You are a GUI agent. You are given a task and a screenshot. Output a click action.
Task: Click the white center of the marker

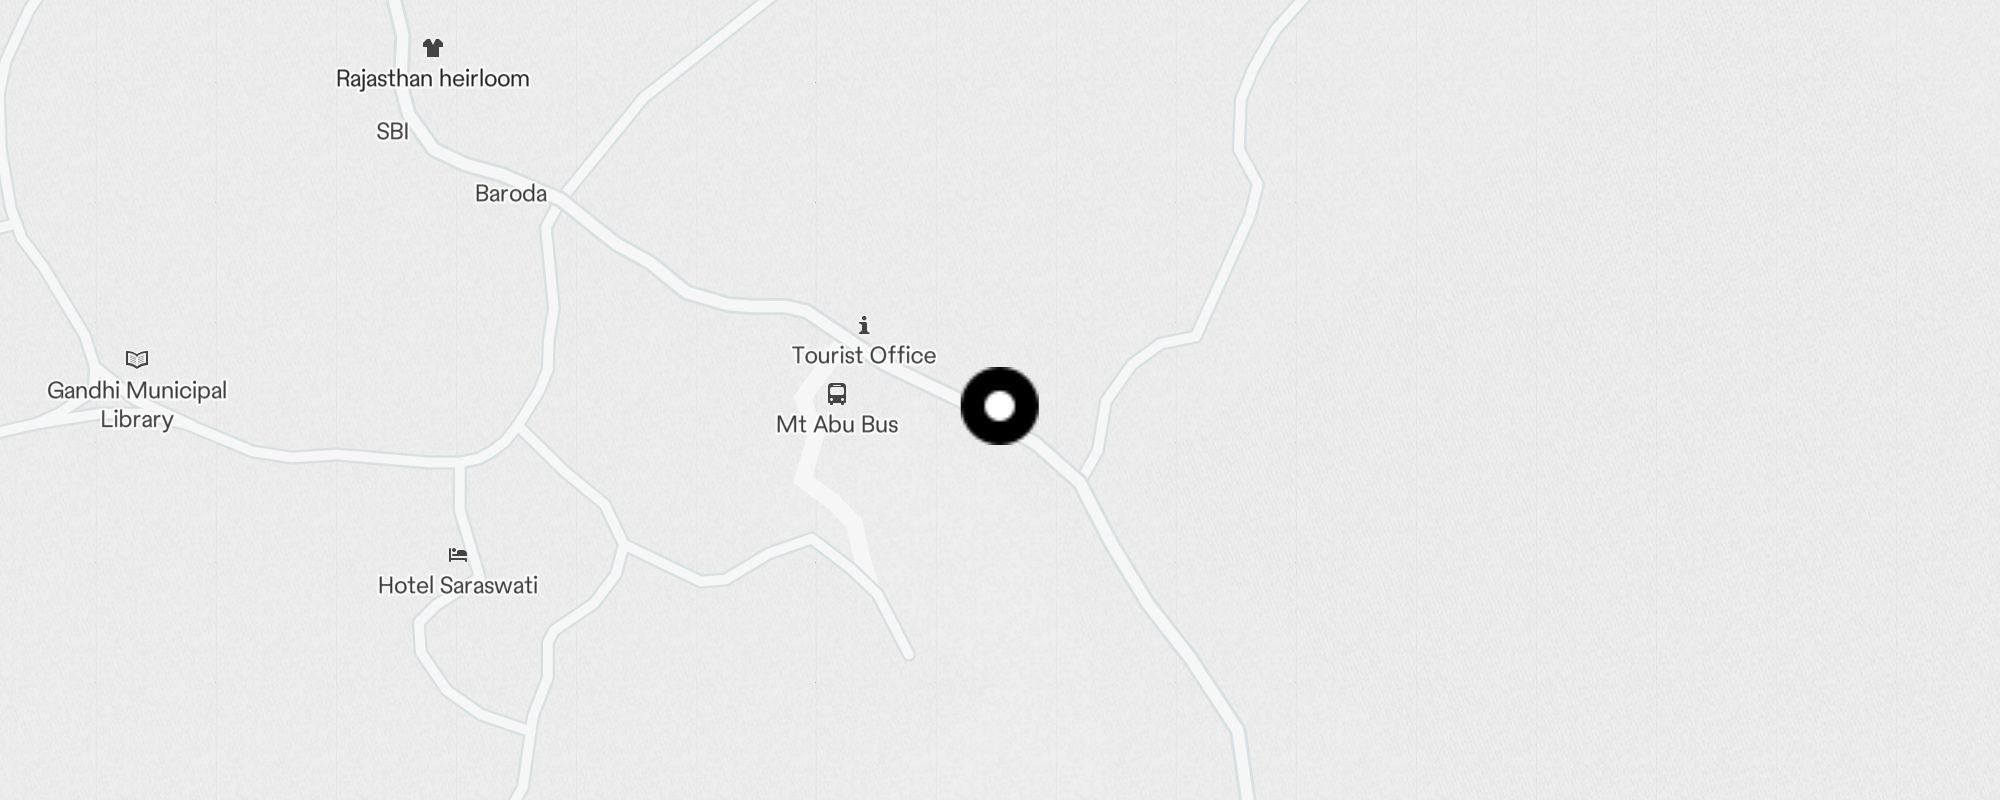click(999, 406)
